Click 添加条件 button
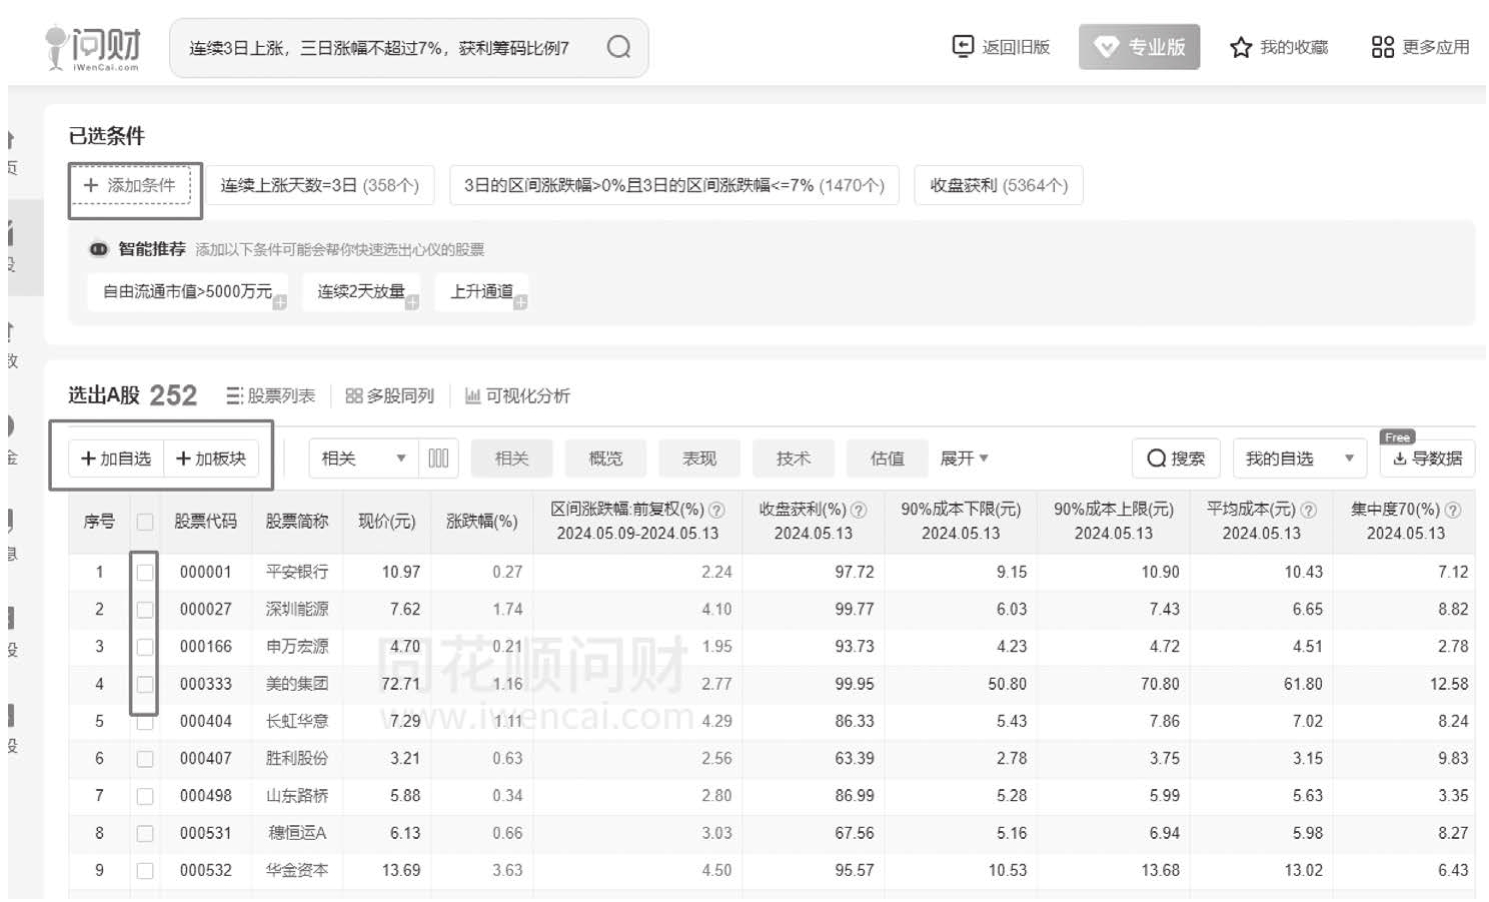This screenshot has height=902, width=1489. coord(131,185)
